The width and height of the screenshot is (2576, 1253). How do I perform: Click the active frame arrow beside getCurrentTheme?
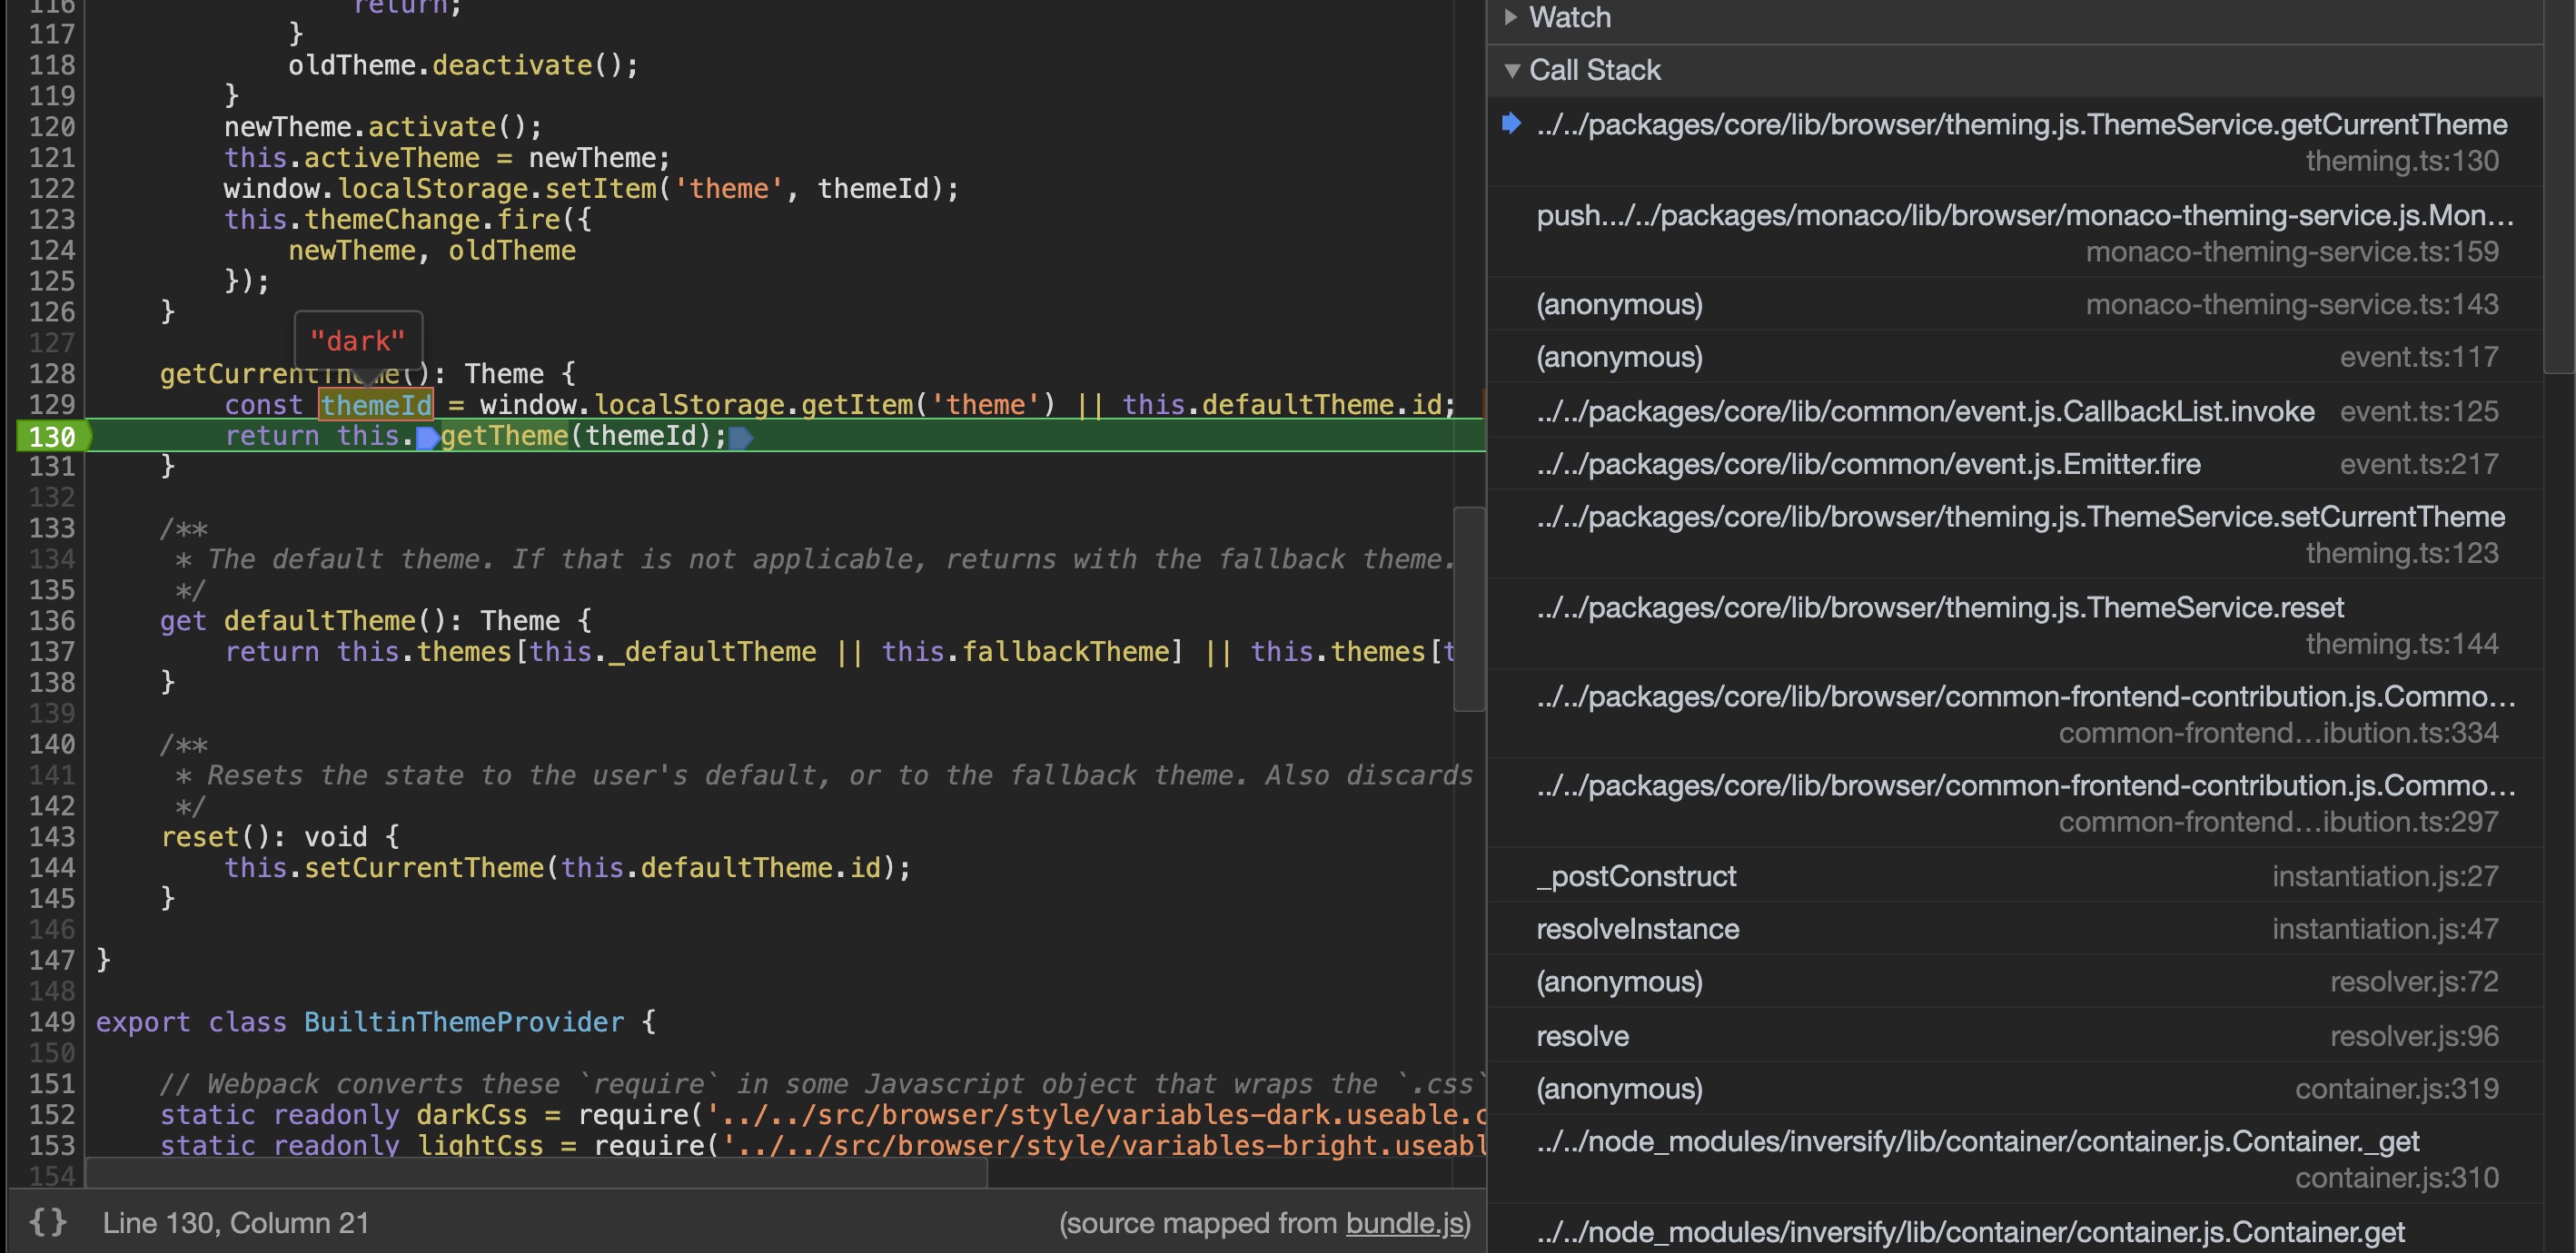pyautogui.click(x=1510, y=124)
